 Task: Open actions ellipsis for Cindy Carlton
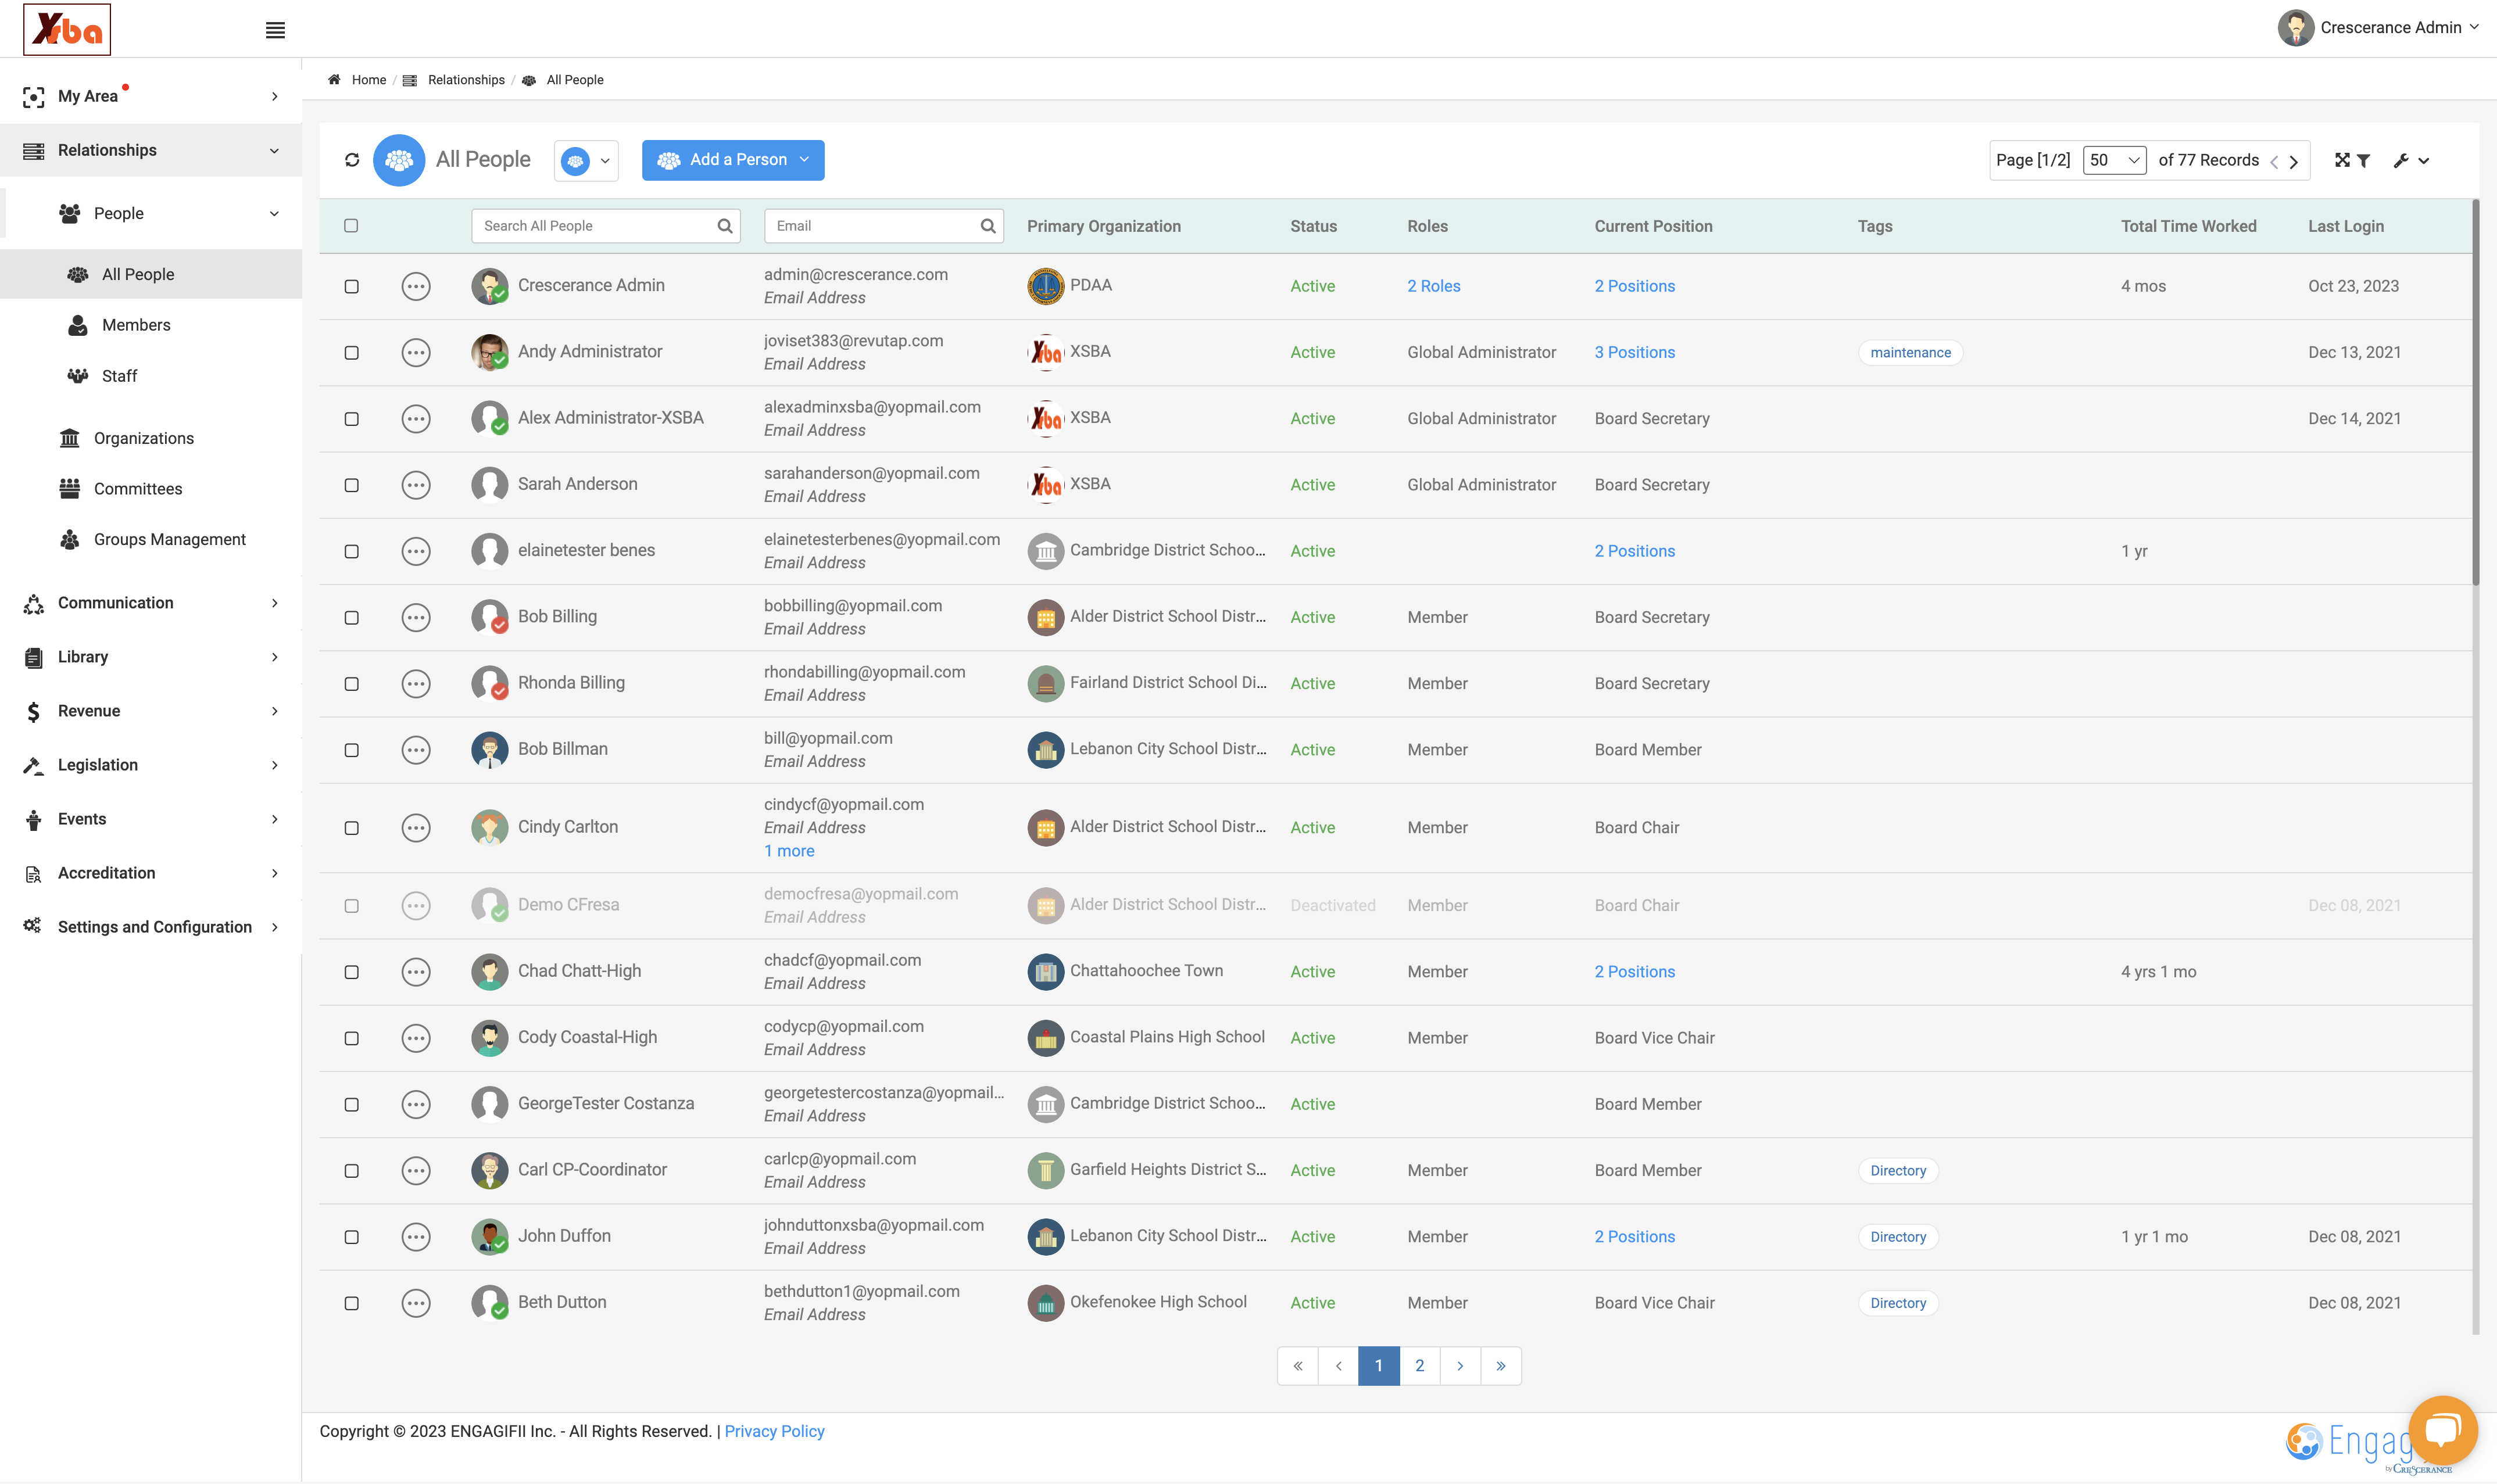point(416,828)
